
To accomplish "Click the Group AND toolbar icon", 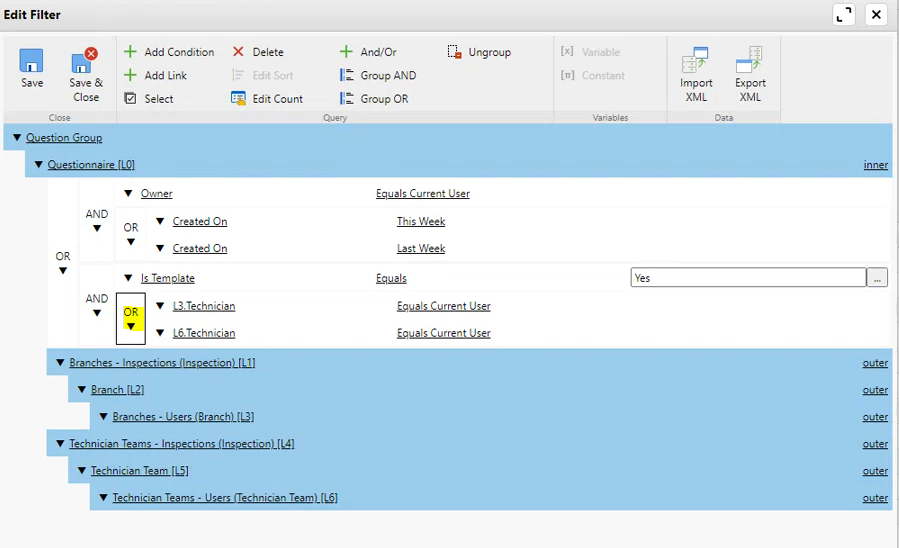I will tap(347, 75).
